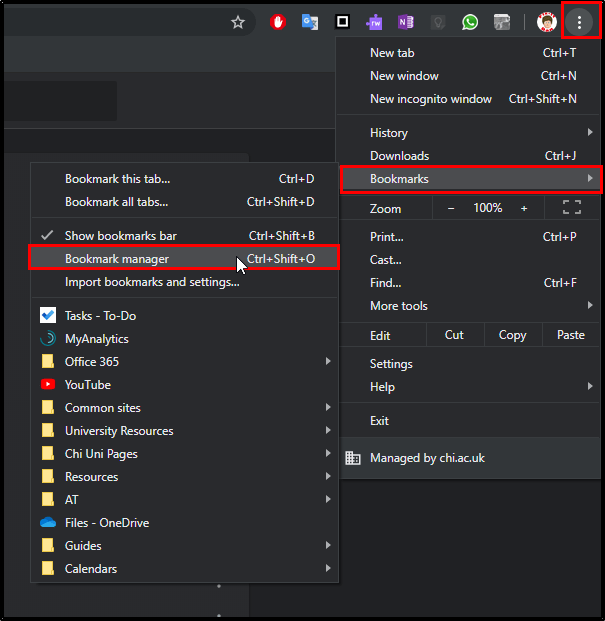Open a New incognito window
This screenshot has height=621, width=605.
click(x=470, y=99)
